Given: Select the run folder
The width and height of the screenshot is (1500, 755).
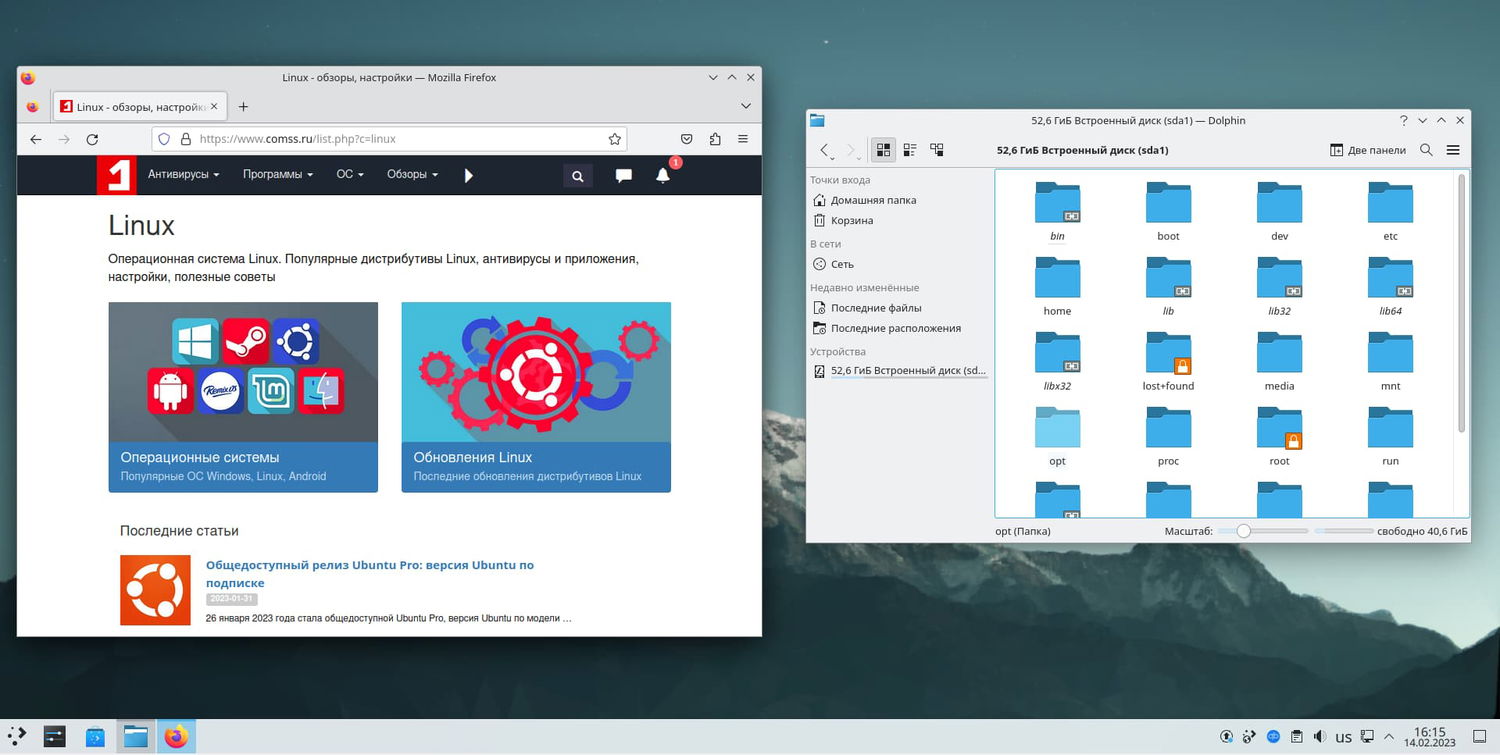Looking at the screenshot, I should pyautogui.click(x=1390, y=437).
